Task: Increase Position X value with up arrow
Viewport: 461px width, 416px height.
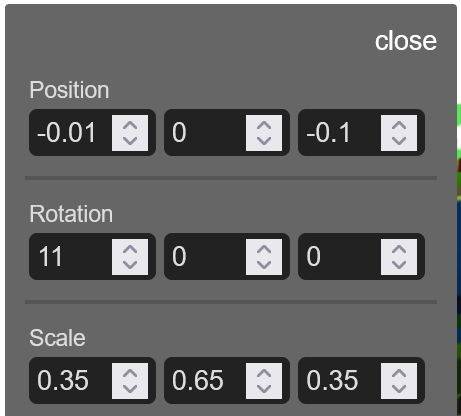Action: click(130, 125)
